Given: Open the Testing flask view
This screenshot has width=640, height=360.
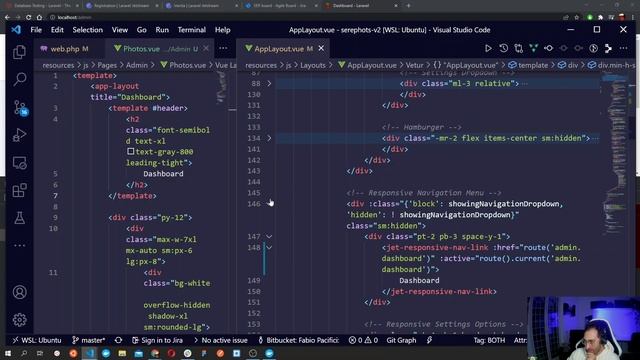Looking at the screenshot, I should [19, 218].
